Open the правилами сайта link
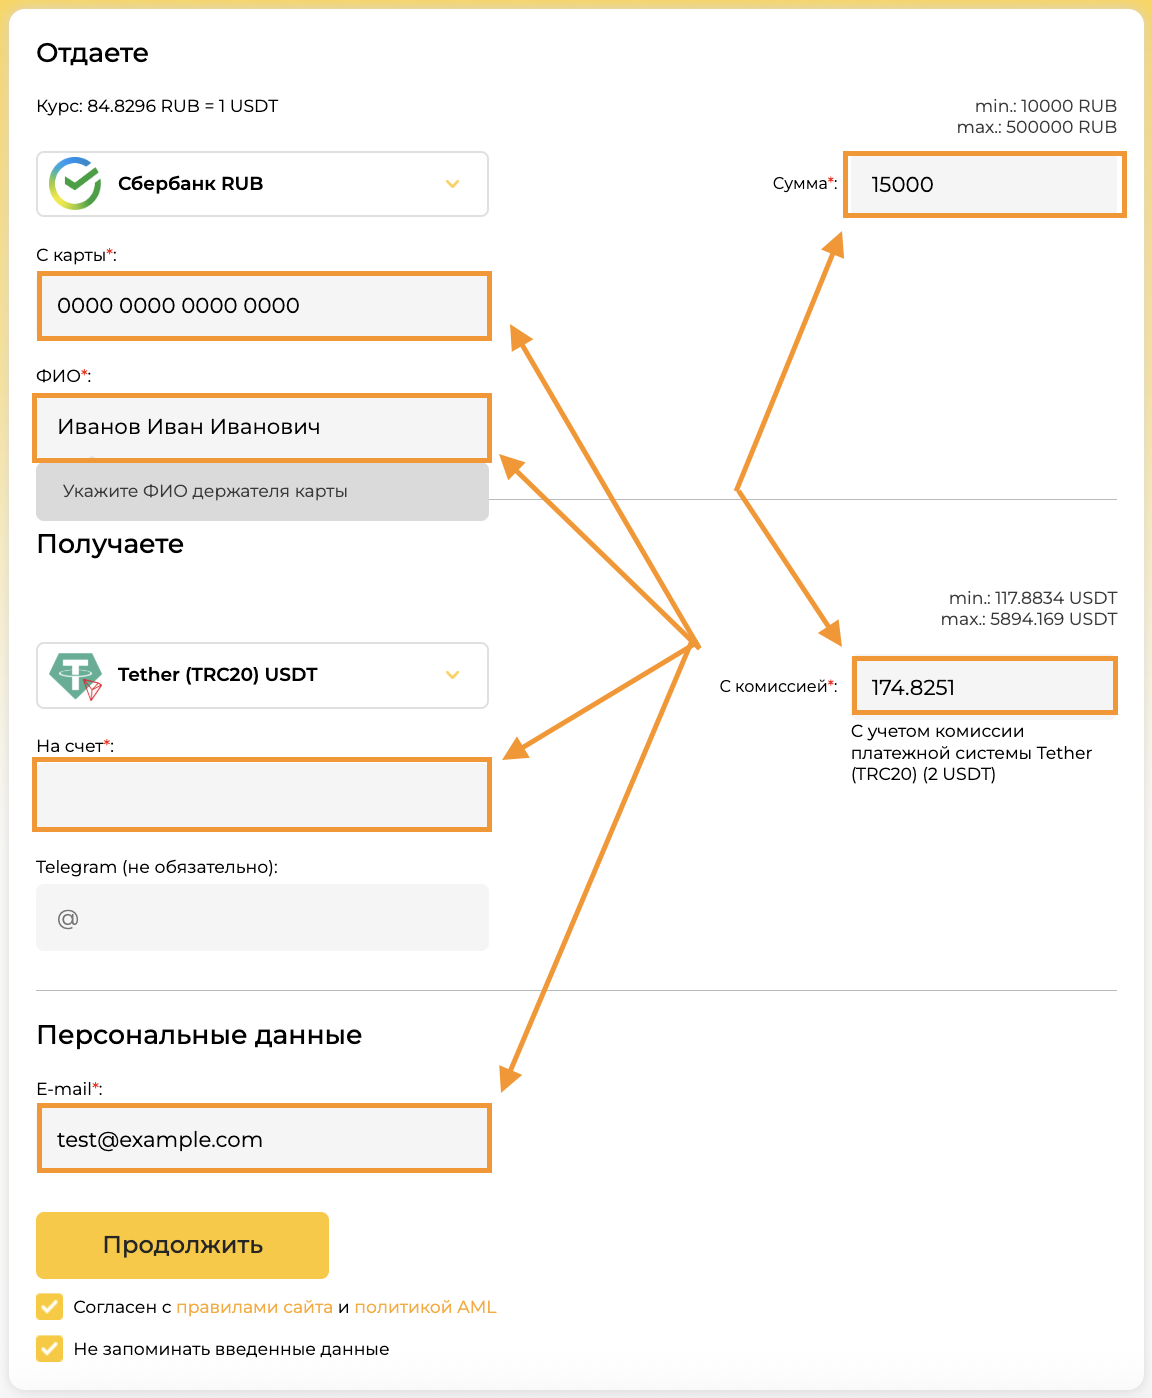Viewport: 1152px width, 1398px height. 254,1307
